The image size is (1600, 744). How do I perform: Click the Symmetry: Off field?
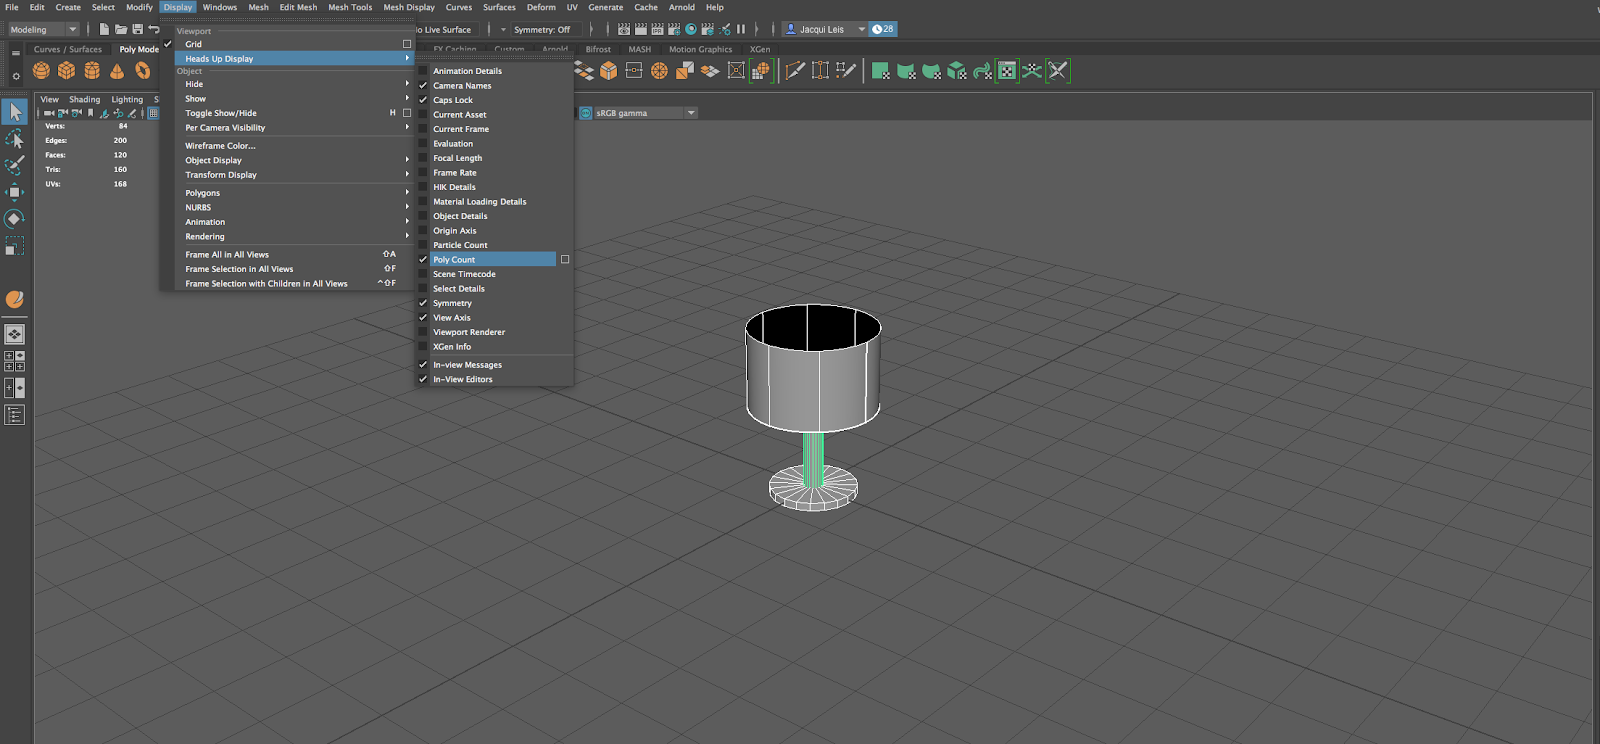coord(542,29)
